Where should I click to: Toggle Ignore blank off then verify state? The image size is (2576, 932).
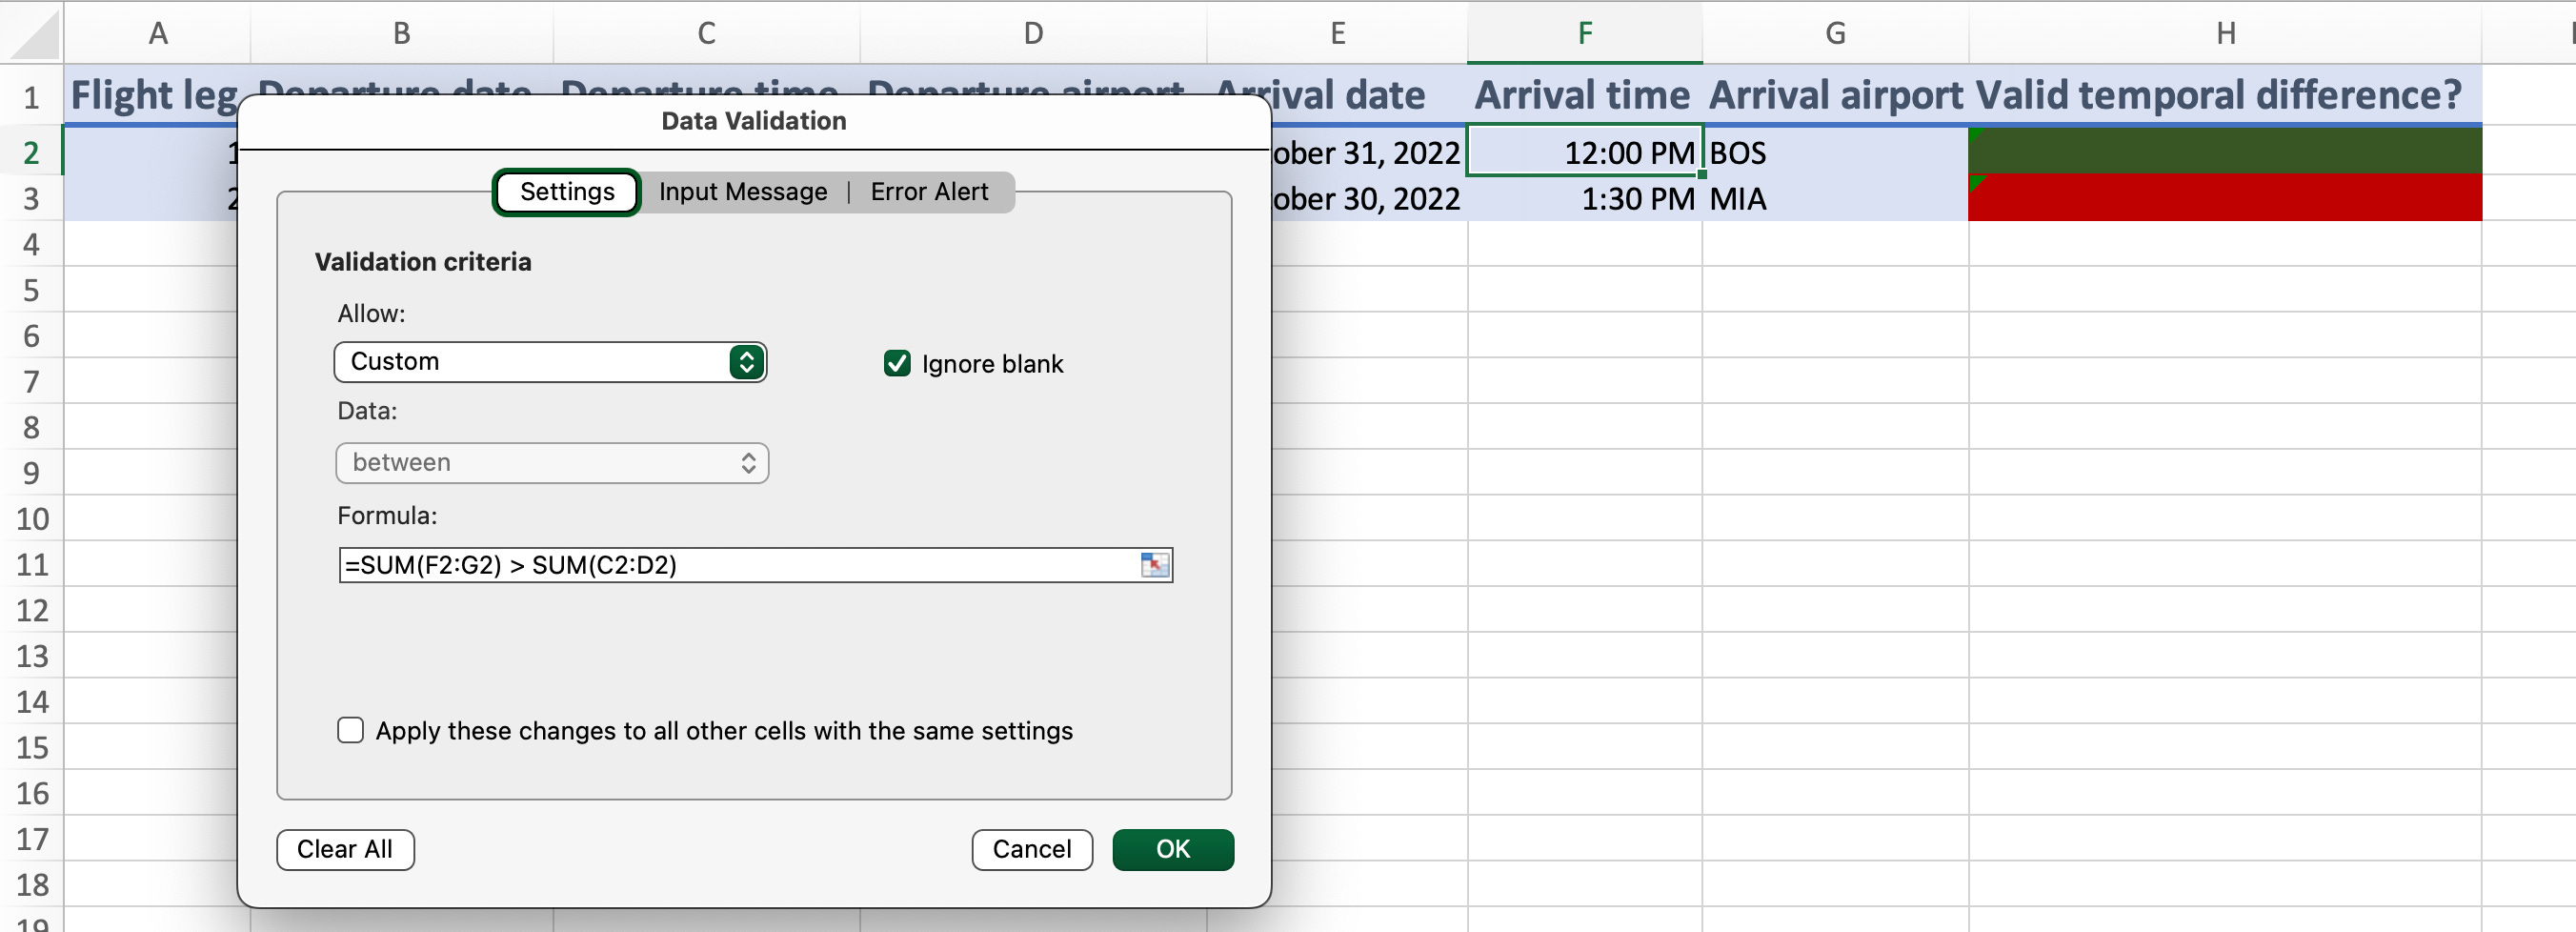(x=896, y=364)
